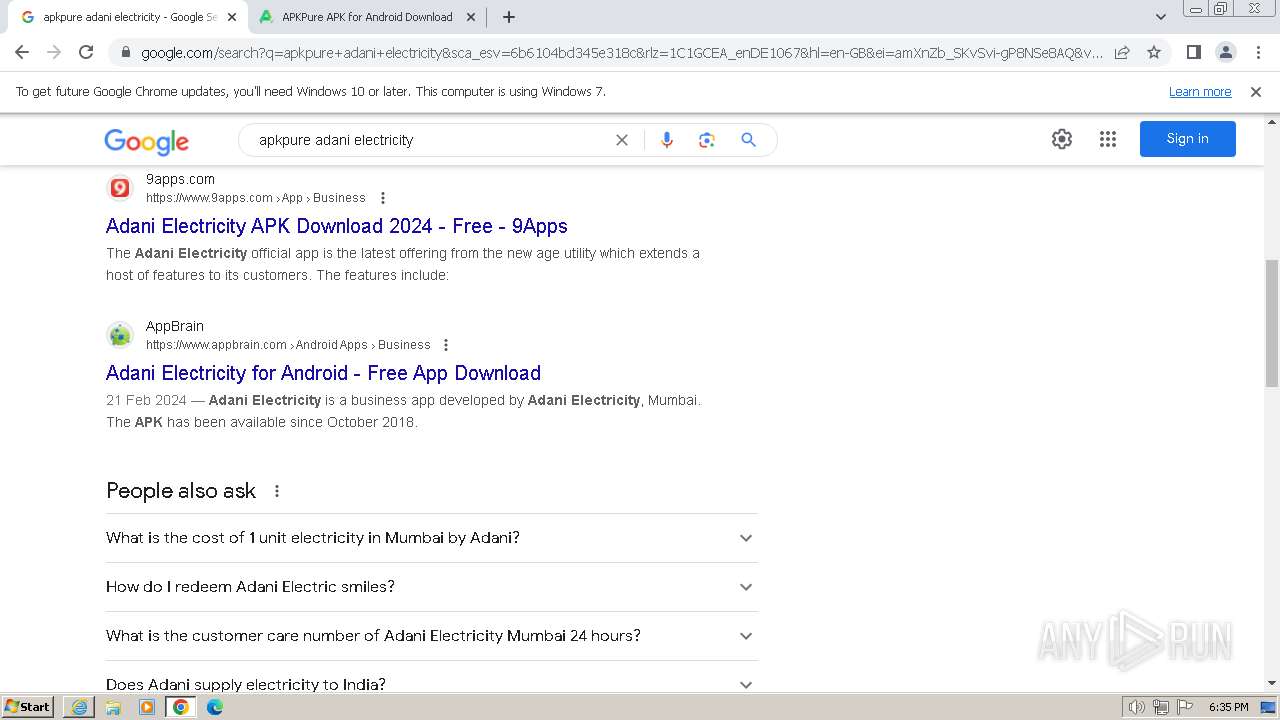Viewport: 1280px width, 720px height.
Task: Select the apkpure adani electricity tab
Action: [x=128, y=17]
